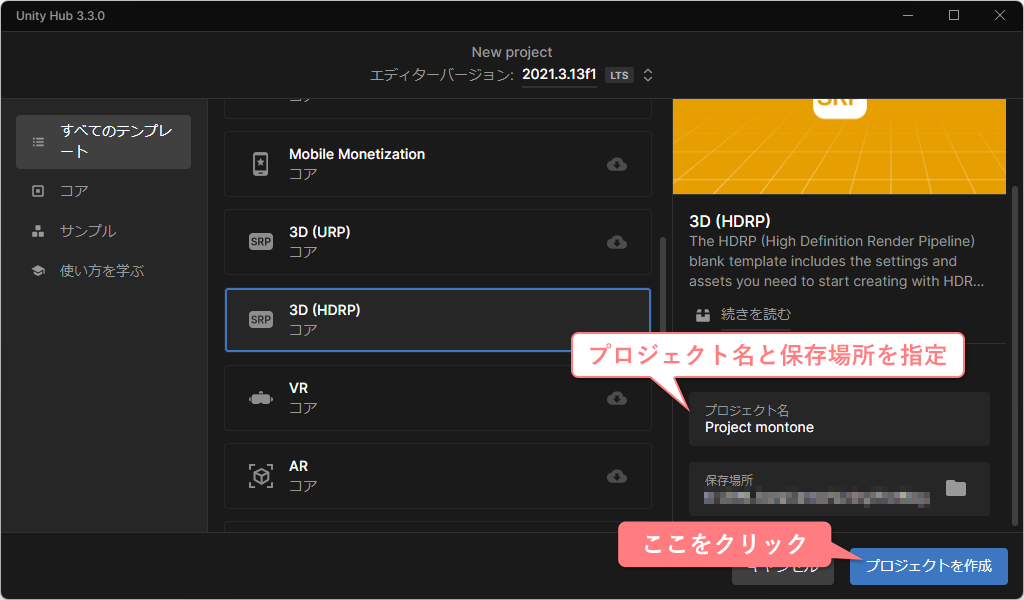Click the プロジェクトを作成 button
Screen dimensions: 1024x600
[x=929, y=565]
